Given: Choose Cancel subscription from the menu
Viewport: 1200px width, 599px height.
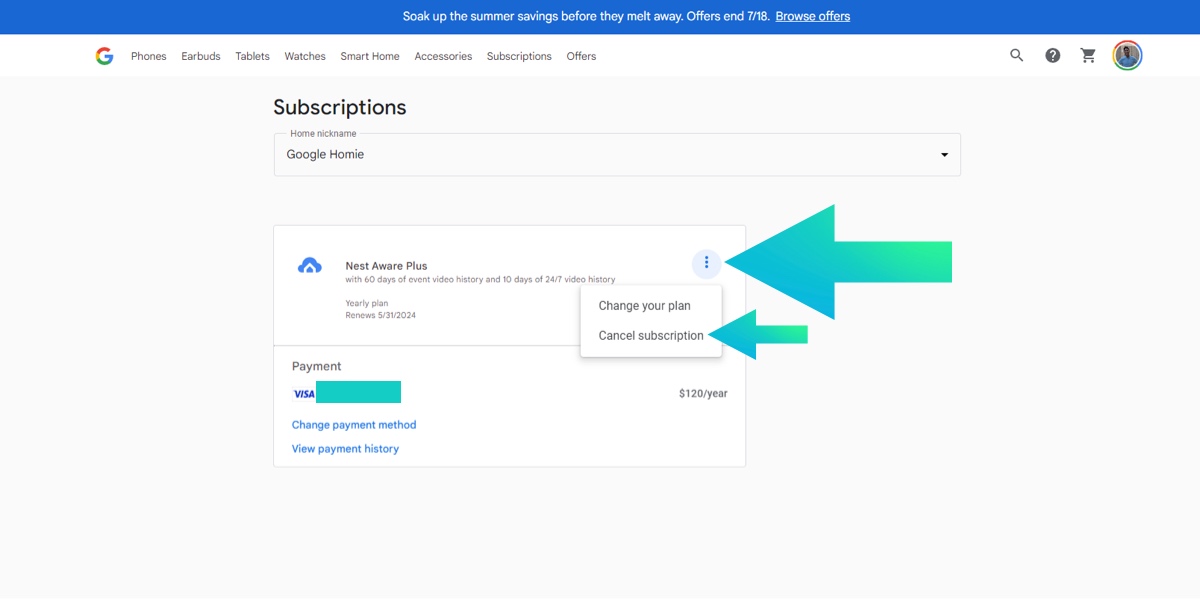Looking at the screenshot, I should (651, 336).
